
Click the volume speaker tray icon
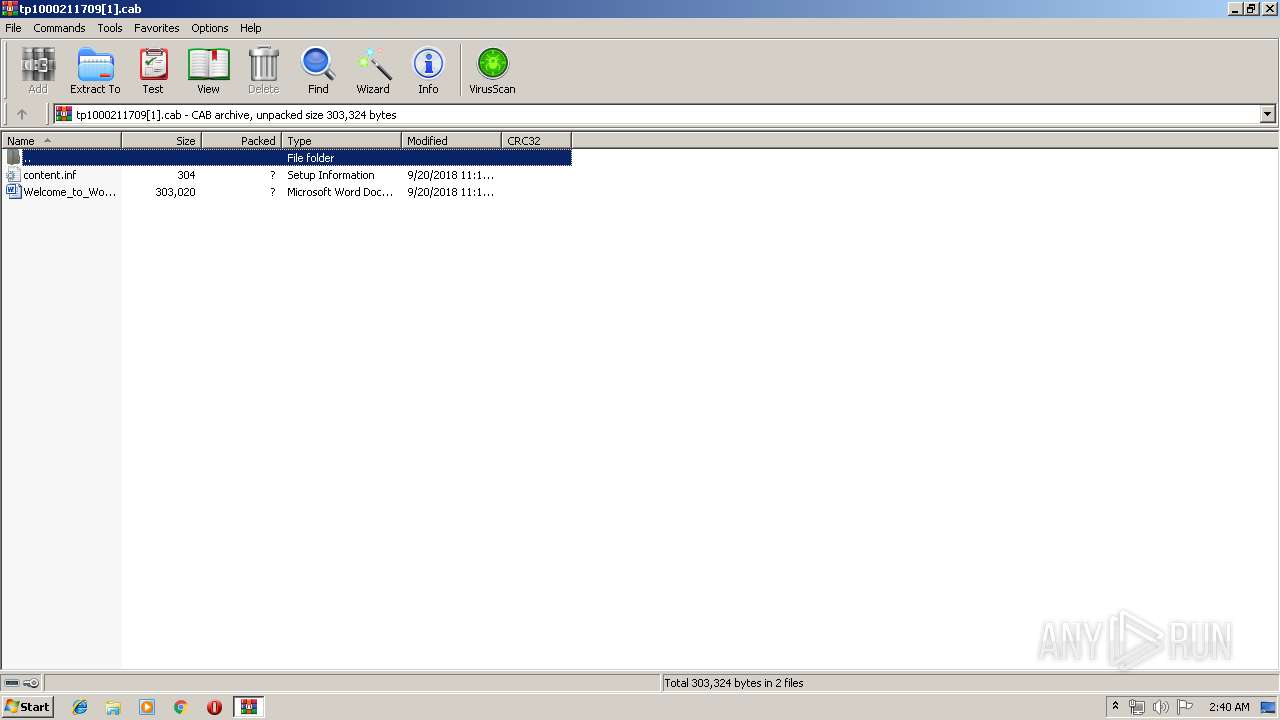click(x=1160, y=707)
